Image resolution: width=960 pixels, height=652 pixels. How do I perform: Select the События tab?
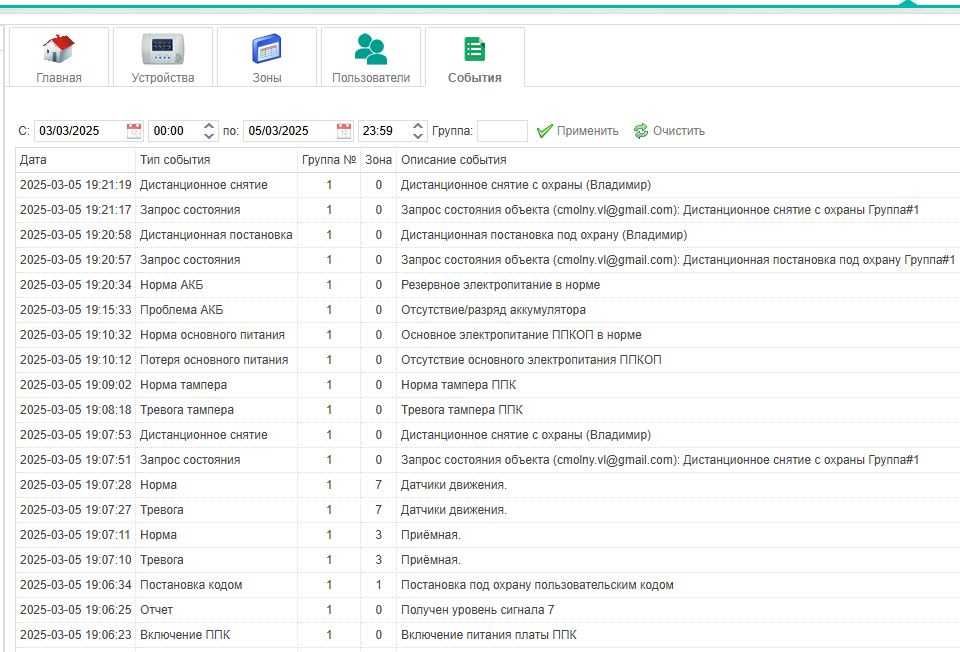click(475, 58)
